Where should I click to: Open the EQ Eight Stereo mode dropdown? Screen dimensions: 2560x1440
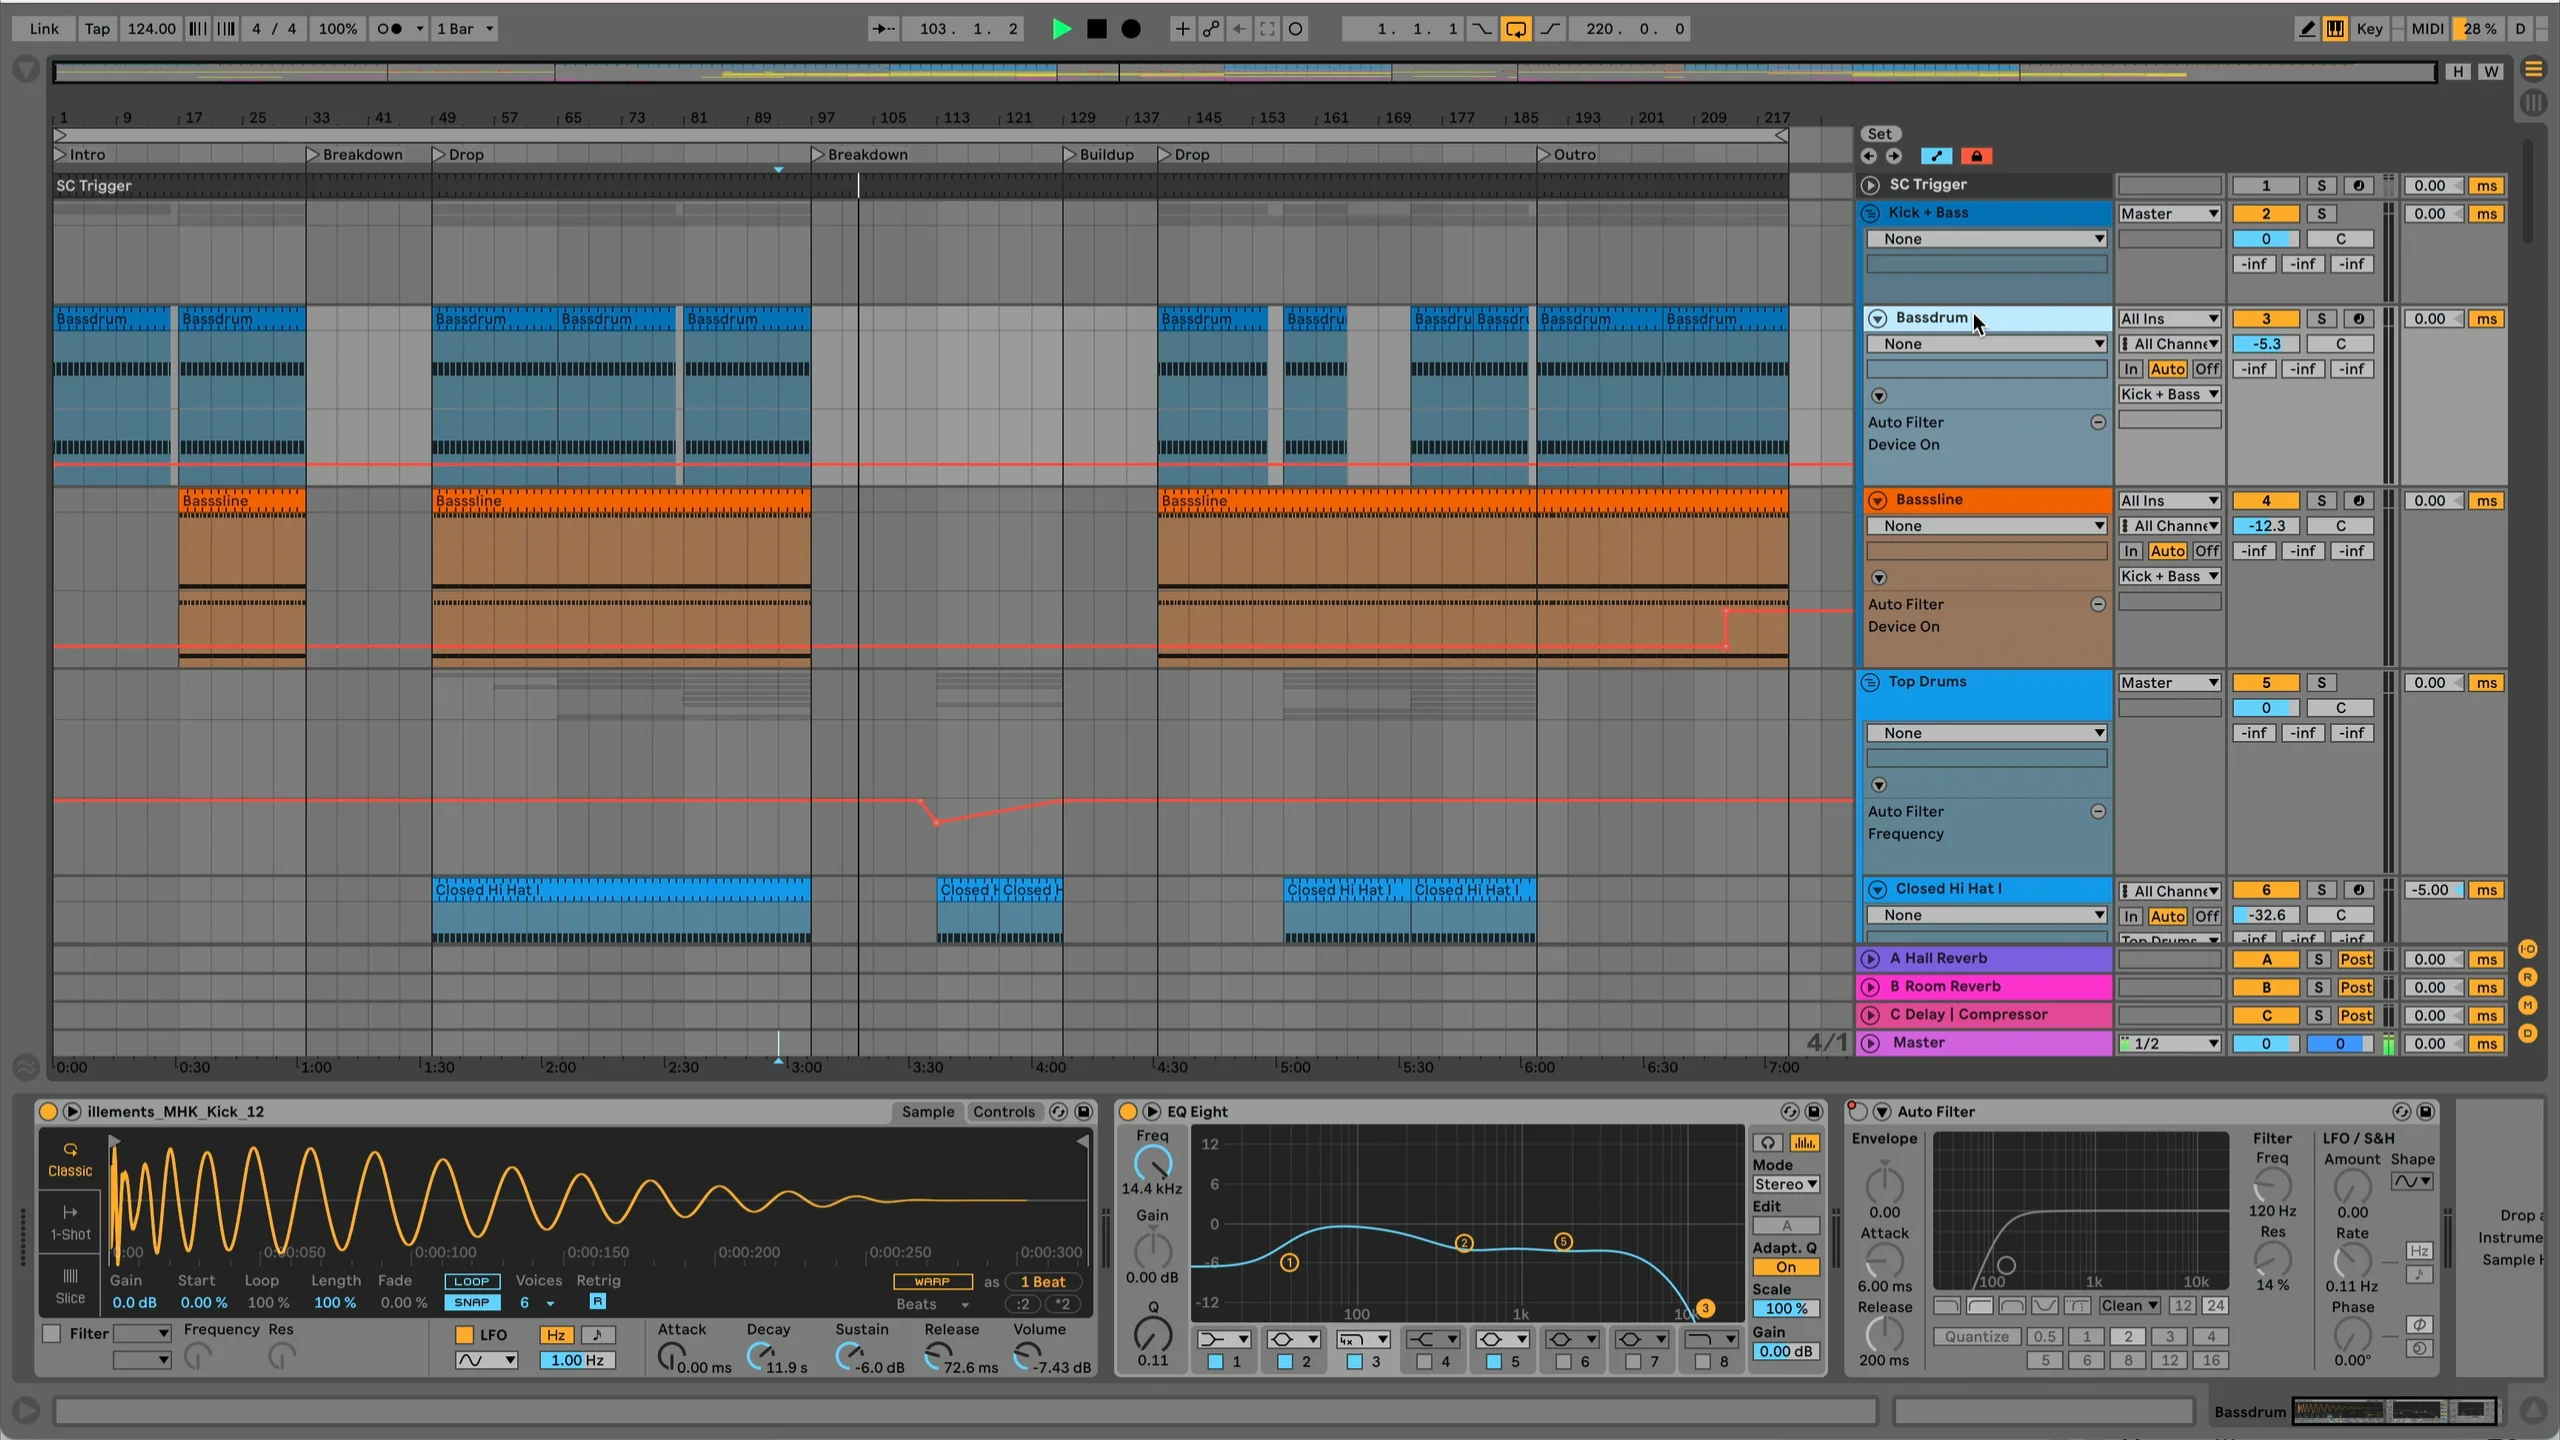coord(1785,1184)
